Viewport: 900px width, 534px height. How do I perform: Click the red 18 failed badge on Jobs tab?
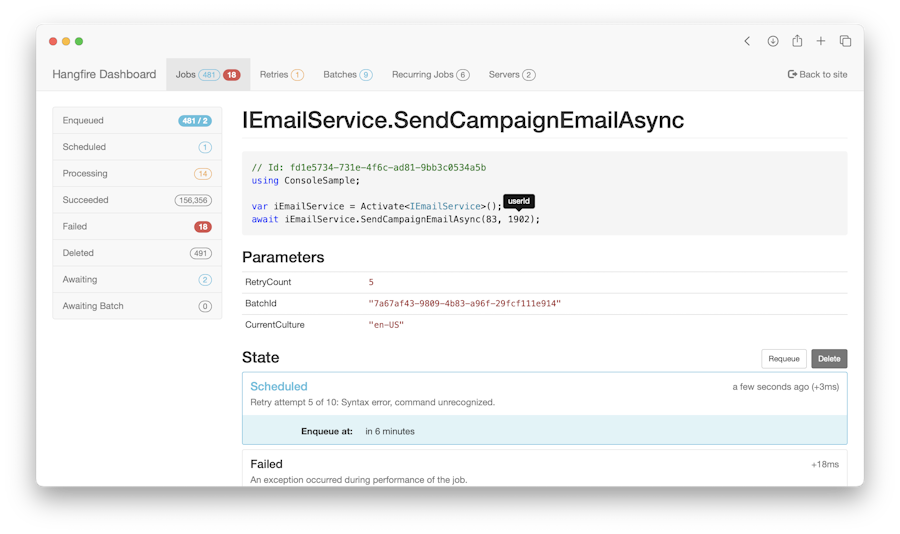coord(231,75)
